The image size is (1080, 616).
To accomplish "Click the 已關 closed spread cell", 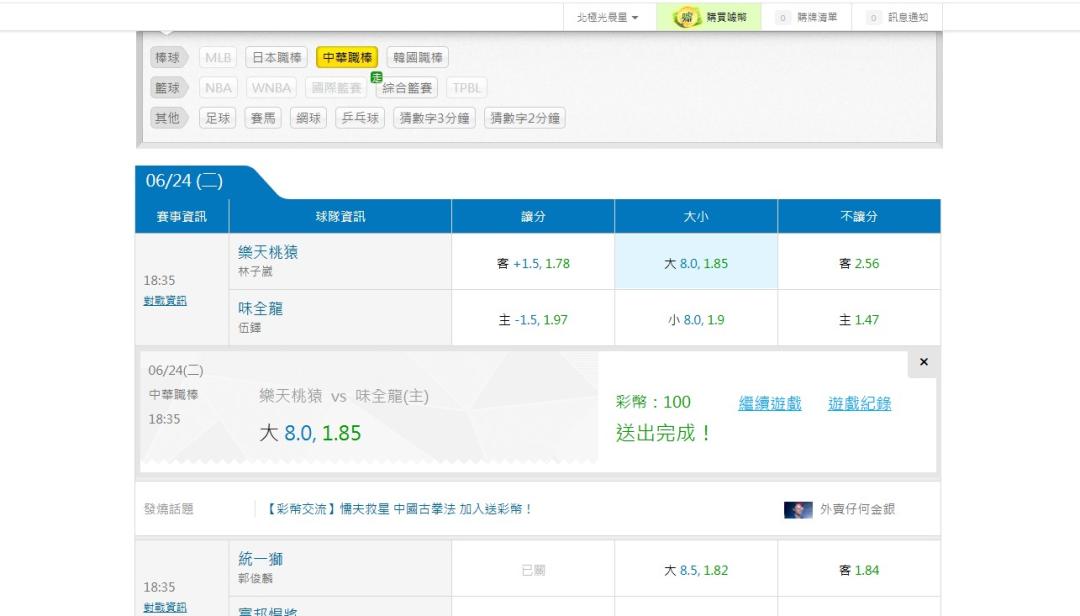I will coord(533,570).
